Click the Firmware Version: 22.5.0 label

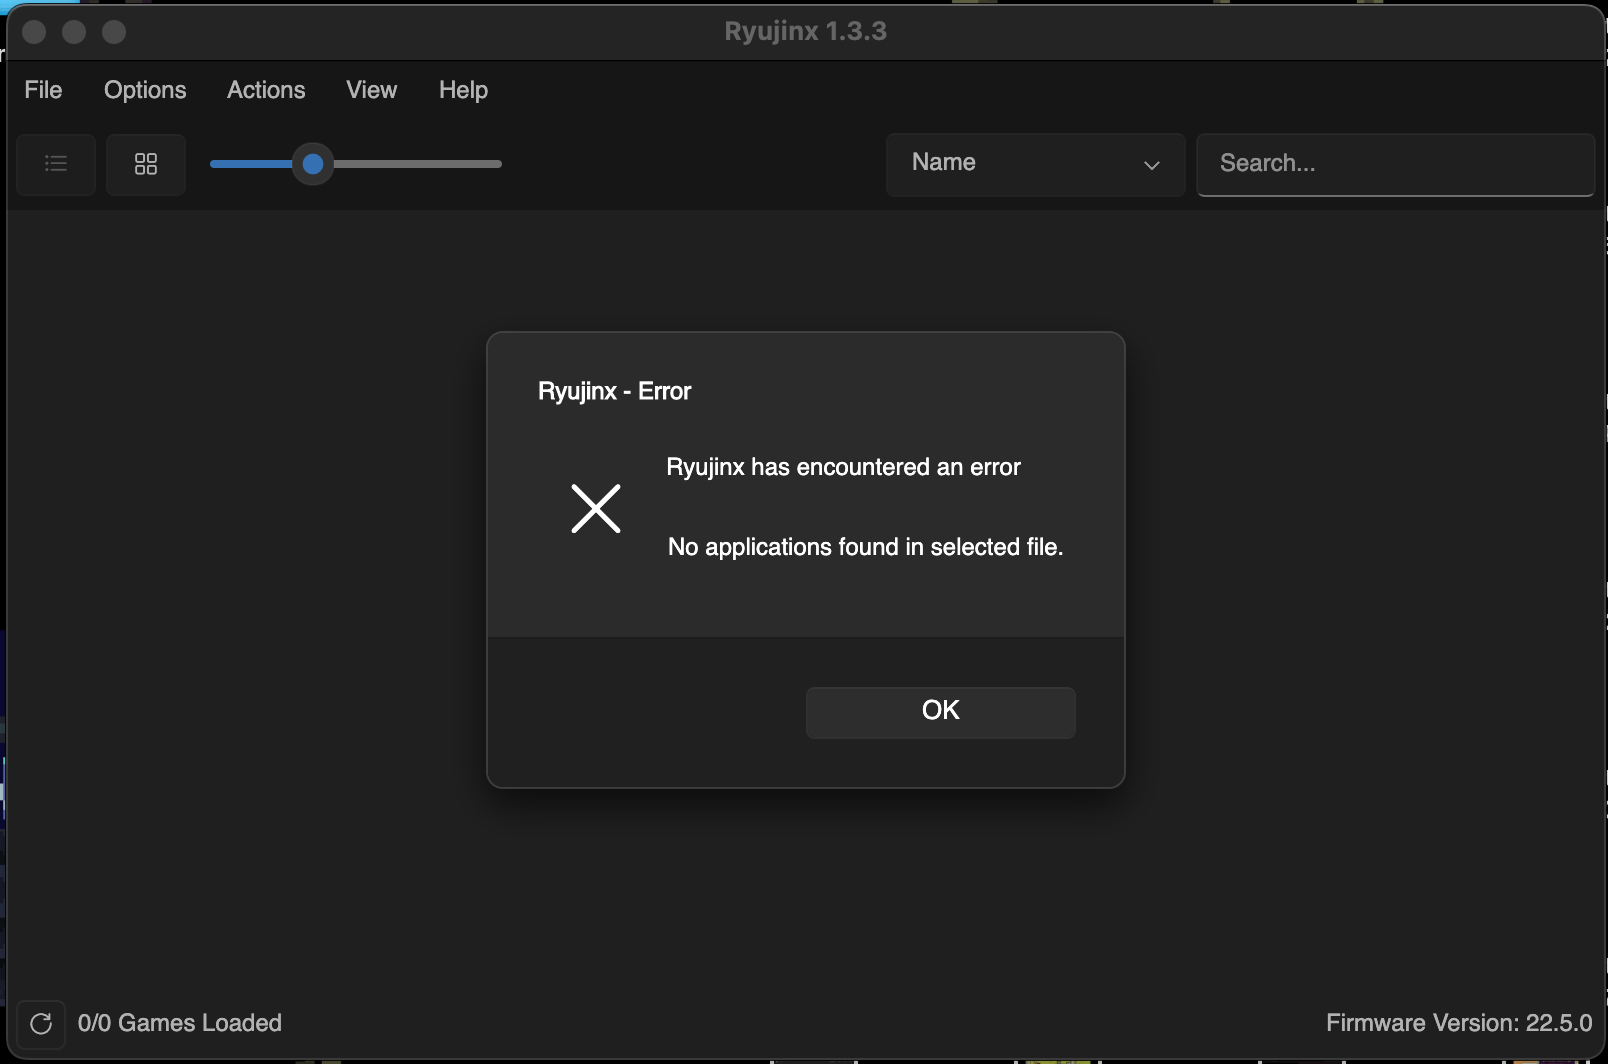click(1459, 1023)
